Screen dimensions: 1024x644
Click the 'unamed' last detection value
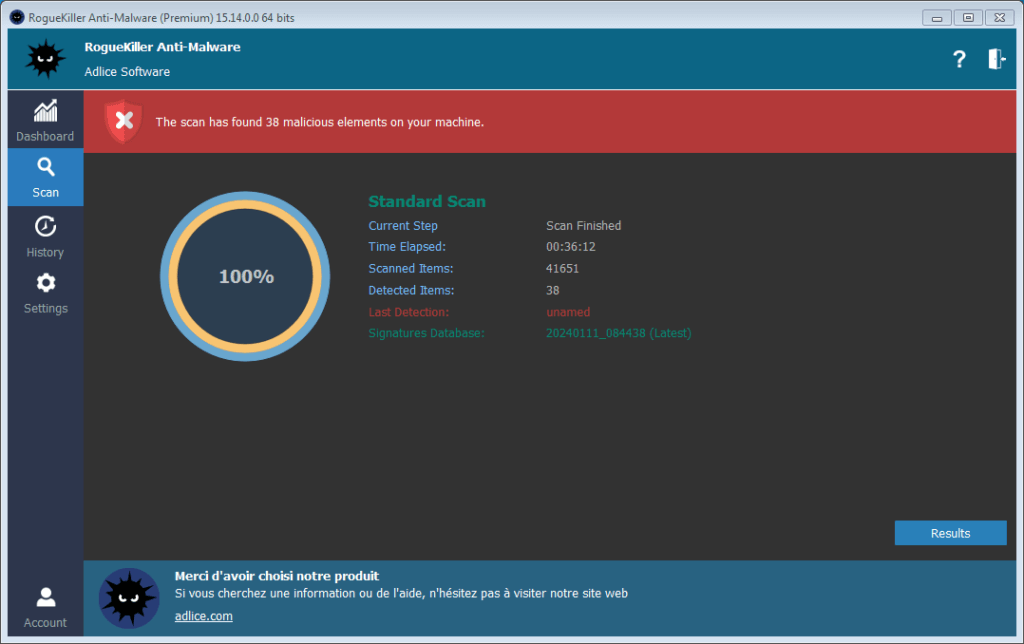click(567, 312)
